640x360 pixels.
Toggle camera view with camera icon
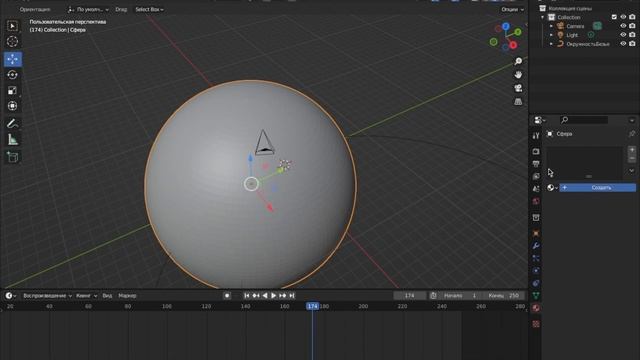click(518, 88)
